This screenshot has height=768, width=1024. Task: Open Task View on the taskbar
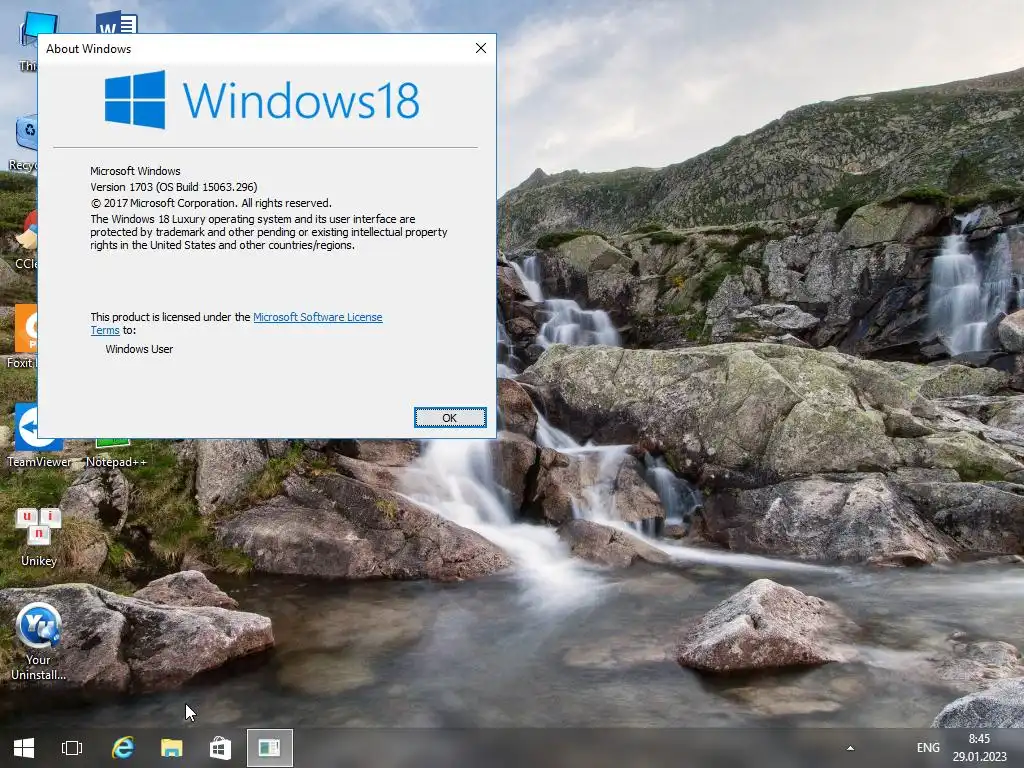tap(72, 748)
